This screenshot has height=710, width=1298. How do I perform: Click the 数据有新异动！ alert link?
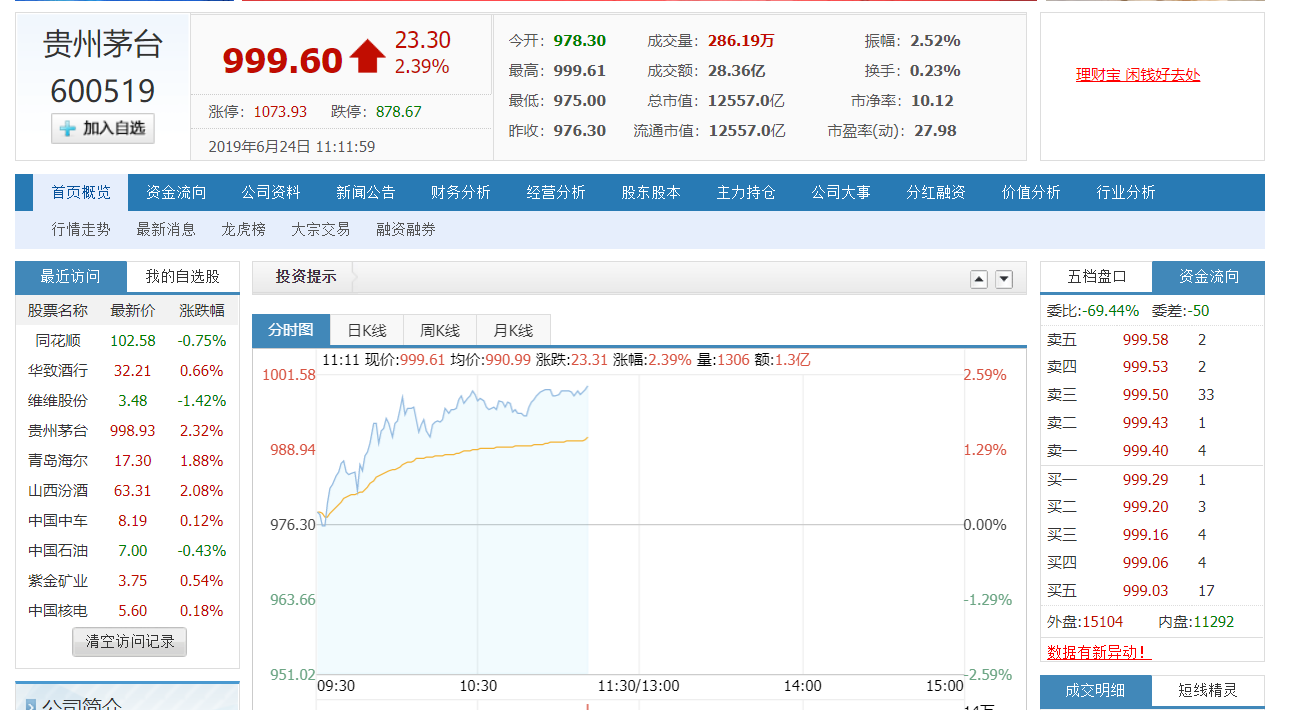(1099, 652)
